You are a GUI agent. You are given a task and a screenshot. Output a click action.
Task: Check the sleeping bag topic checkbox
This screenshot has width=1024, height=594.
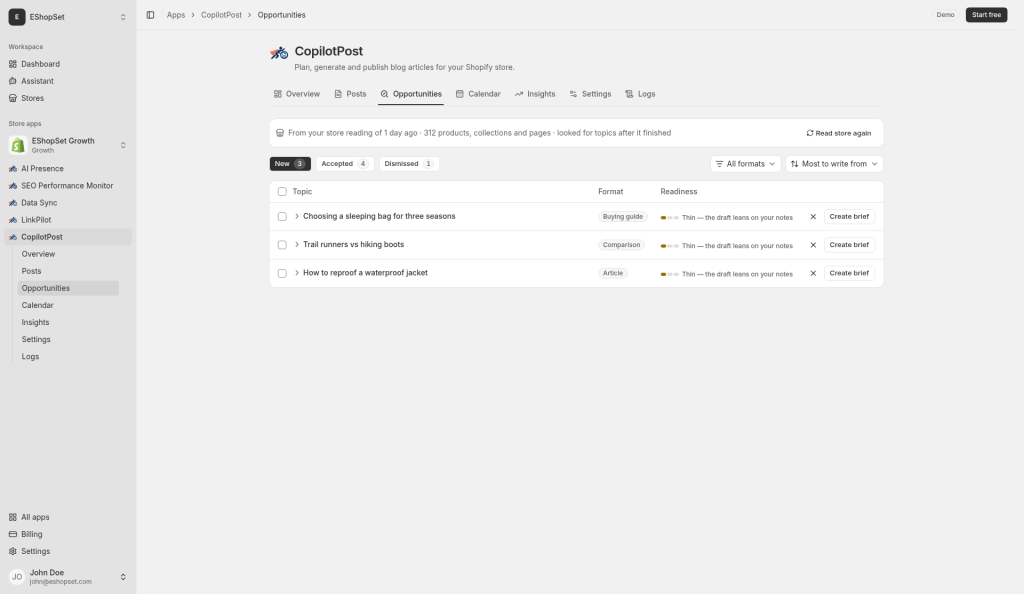pyautogui.click(x=282, y=217)
